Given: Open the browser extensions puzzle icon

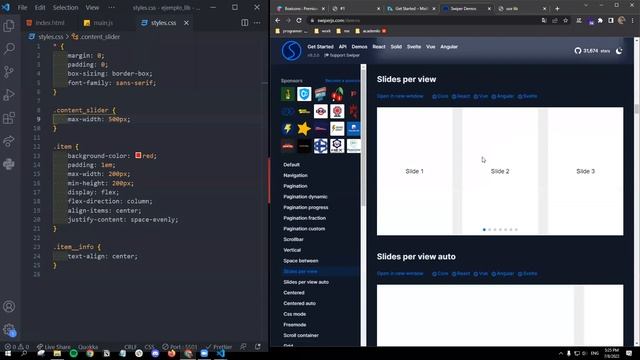Looking at the screenshot, I should [600, 20].
